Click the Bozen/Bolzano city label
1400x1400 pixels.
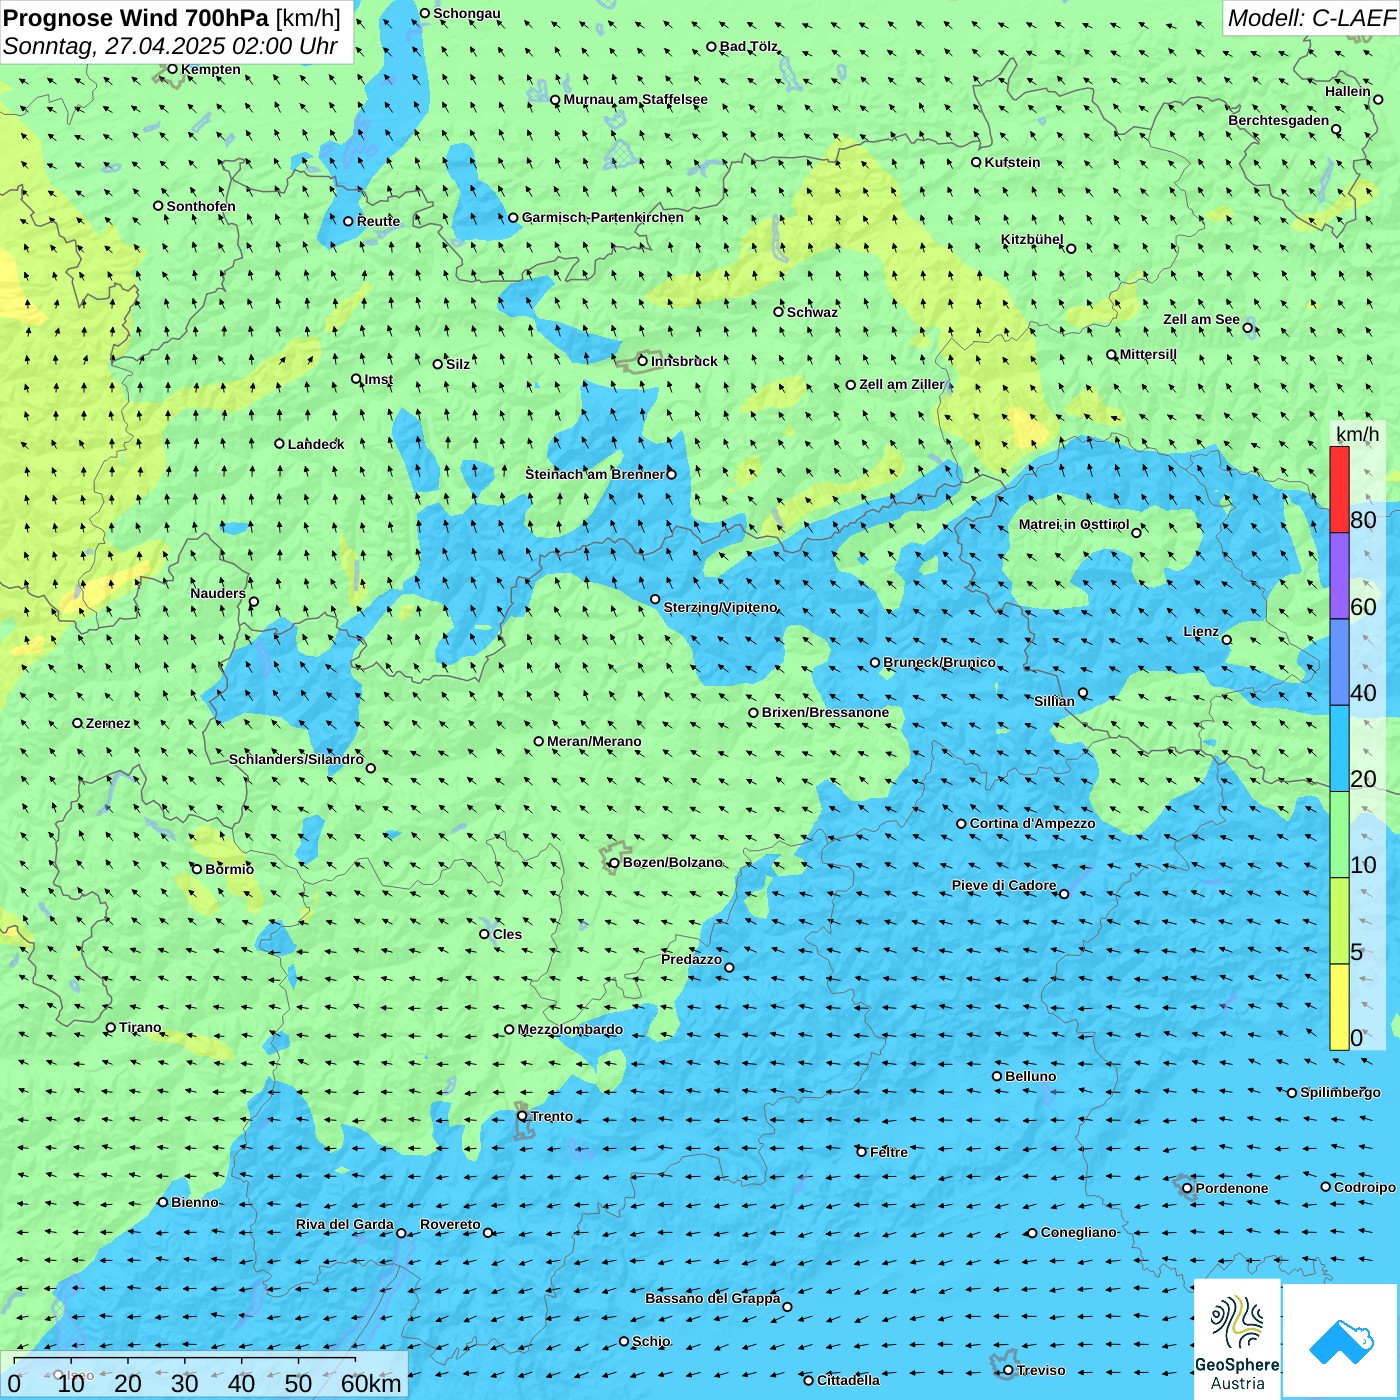[x=672, y=862]
